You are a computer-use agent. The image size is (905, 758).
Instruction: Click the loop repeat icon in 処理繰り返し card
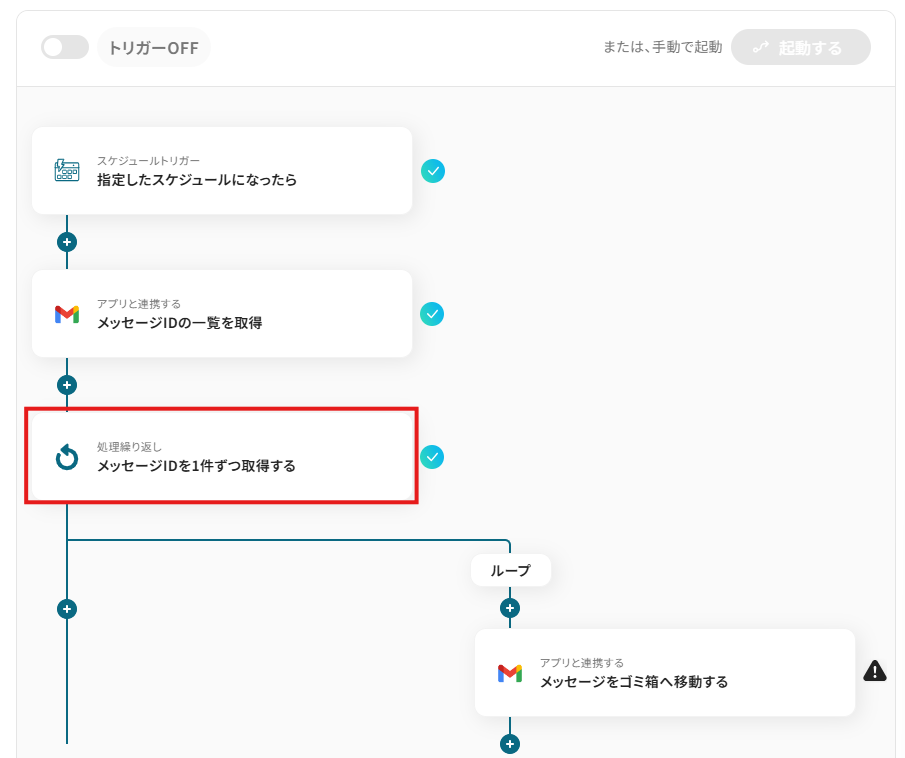point(67,457)
